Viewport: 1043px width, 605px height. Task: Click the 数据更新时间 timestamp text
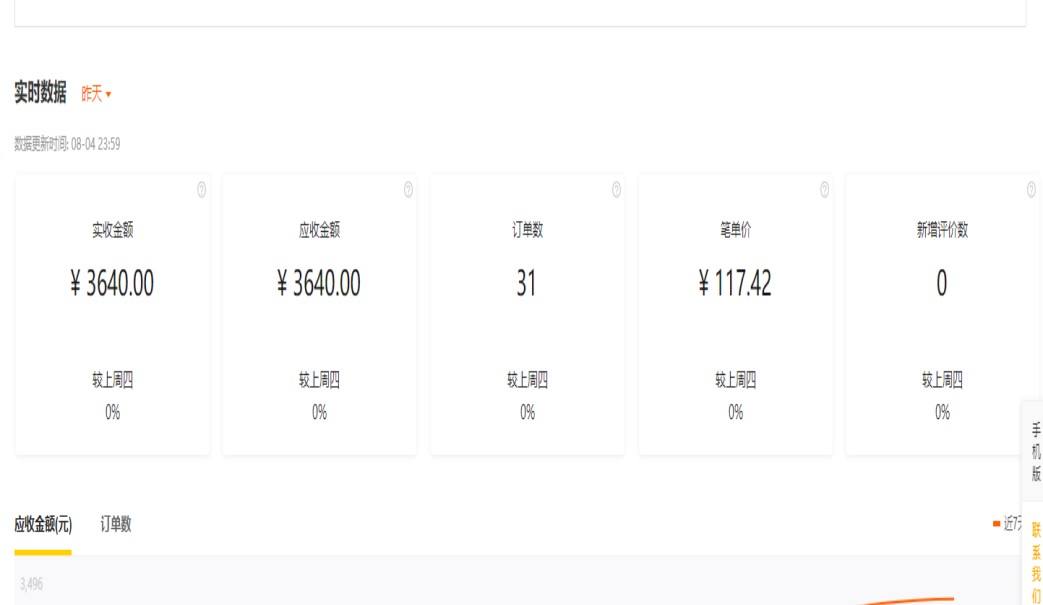tap(67, 145)
